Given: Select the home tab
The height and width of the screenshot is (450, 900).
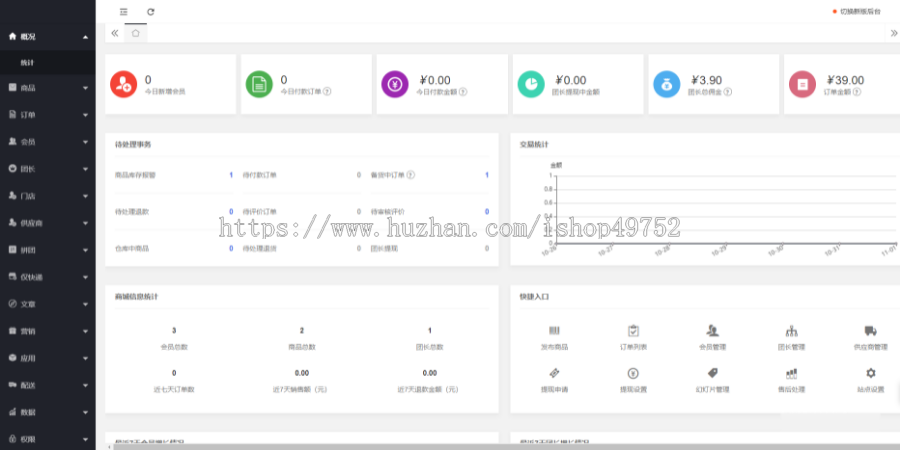Looking at the screenshot, I should (135, 33).
